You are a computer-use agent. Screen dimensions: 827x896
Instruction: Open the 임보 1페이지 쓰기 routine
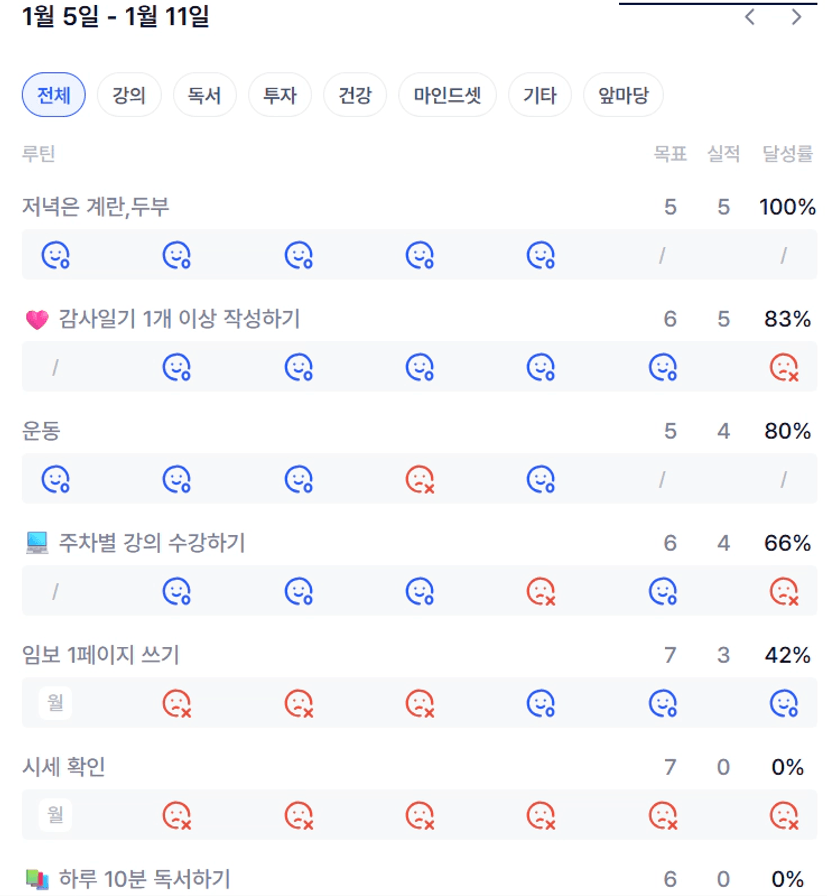click(x=101, y=655)
